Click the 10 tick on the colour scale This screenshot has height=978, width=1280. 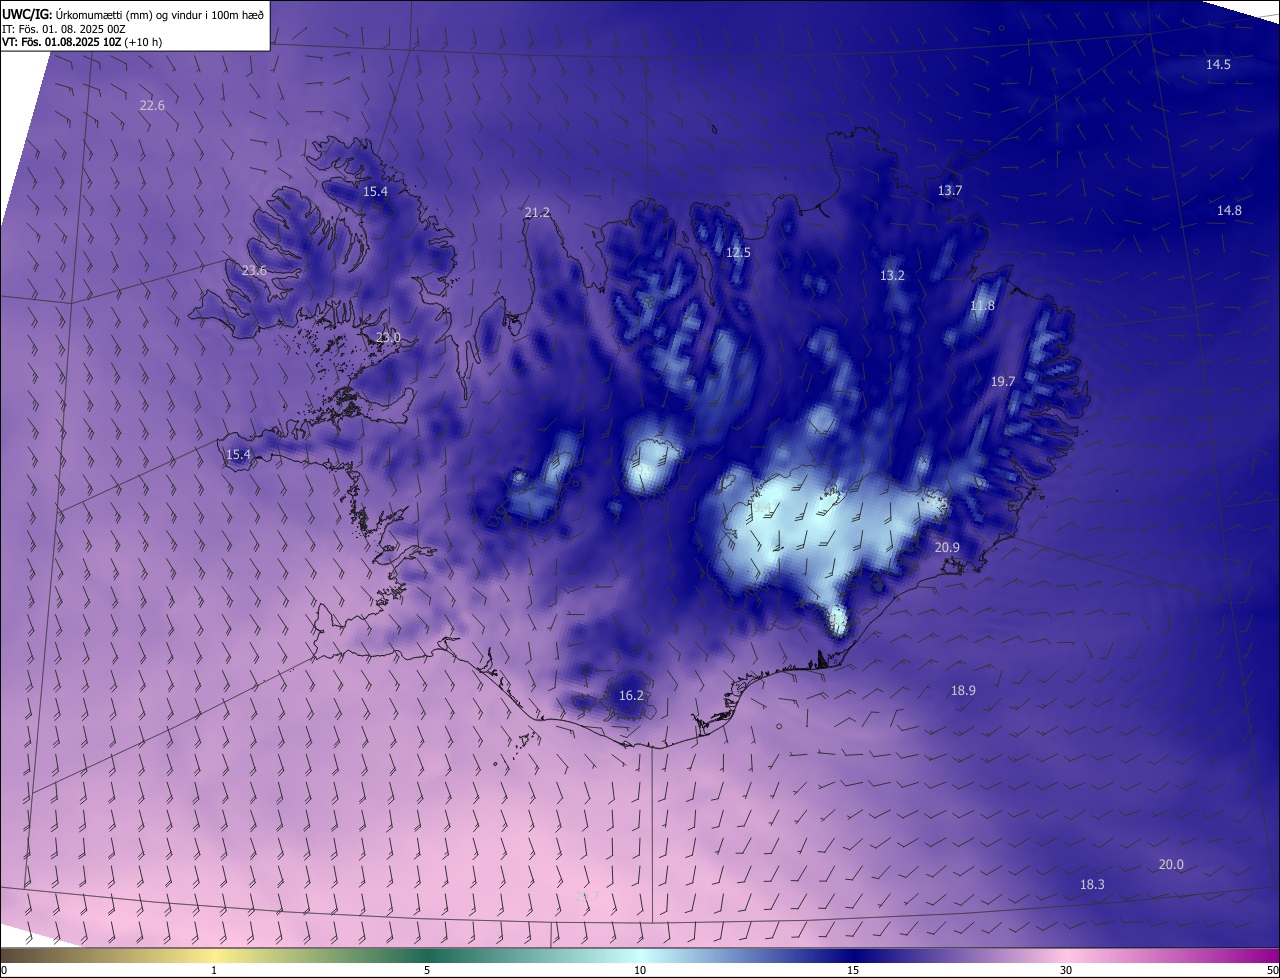coord(640,970)
